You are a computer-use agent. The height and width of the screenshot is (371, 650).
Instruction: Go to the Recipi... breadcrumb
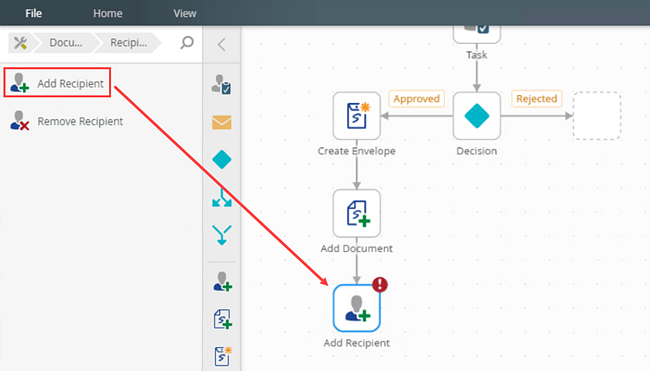(129, 43)
